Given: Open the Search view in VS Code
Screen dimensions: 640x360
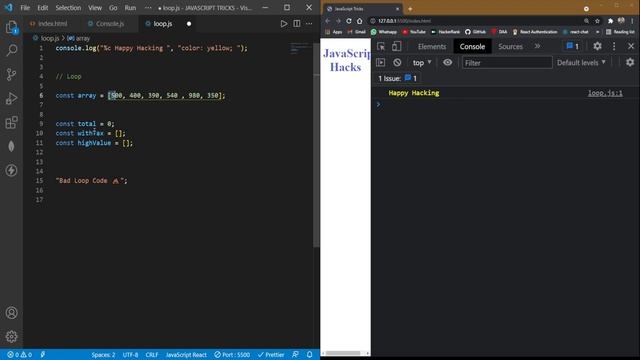Looking at the screenshot, I should click(11, 50).
